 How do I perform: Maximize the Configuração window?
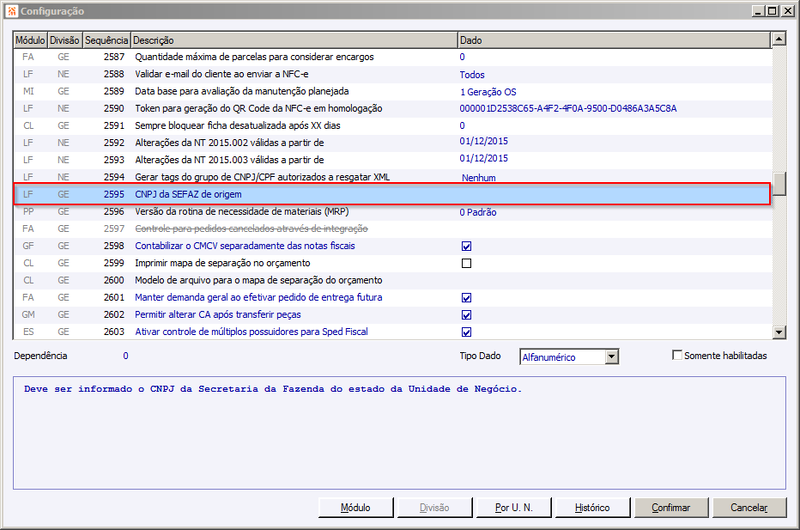tap(772, 11)
